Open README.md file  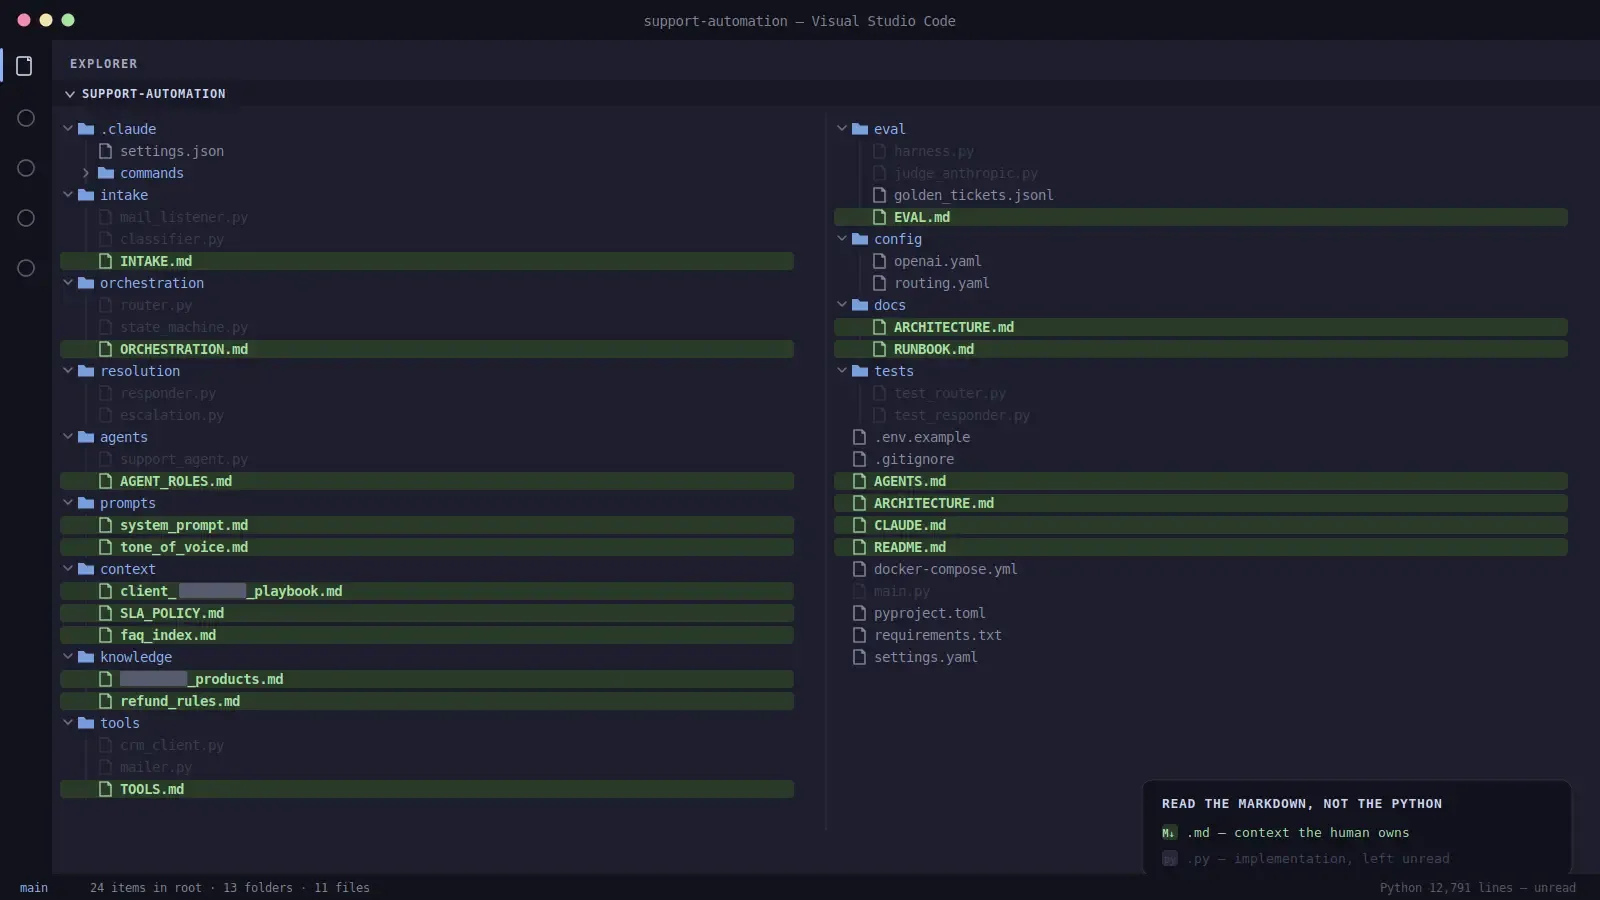coord(1201,547)
